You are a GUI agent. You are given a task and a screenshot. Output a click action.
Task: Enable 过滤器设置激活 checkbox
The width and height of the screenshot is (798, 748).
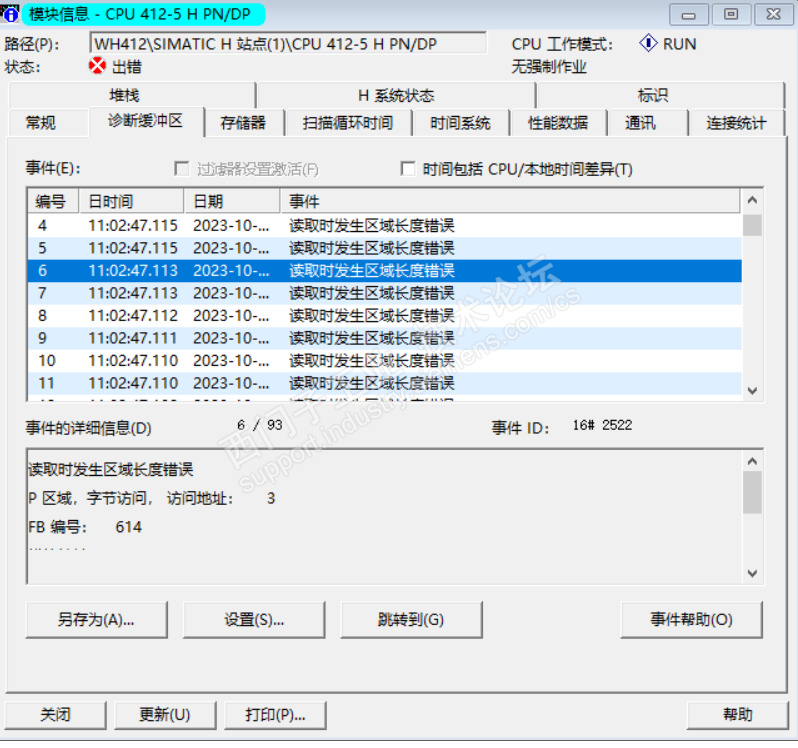tap(181, 168)
